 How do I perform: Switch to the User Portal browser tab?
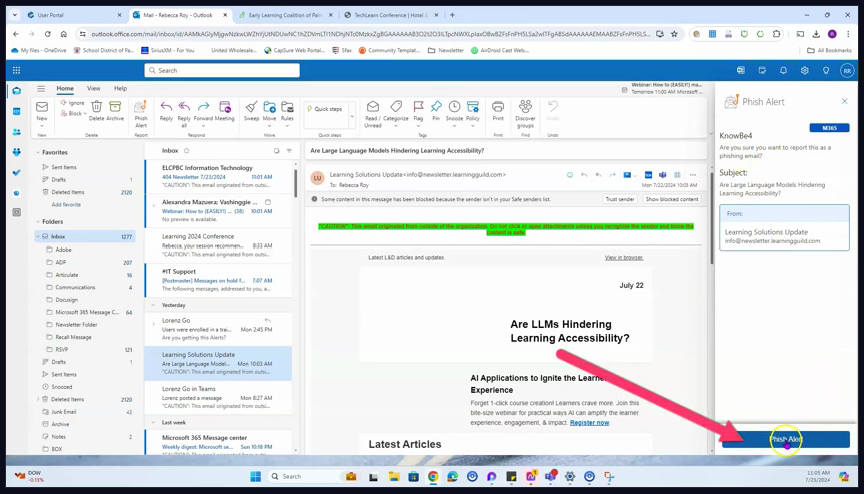coord(74,15)
